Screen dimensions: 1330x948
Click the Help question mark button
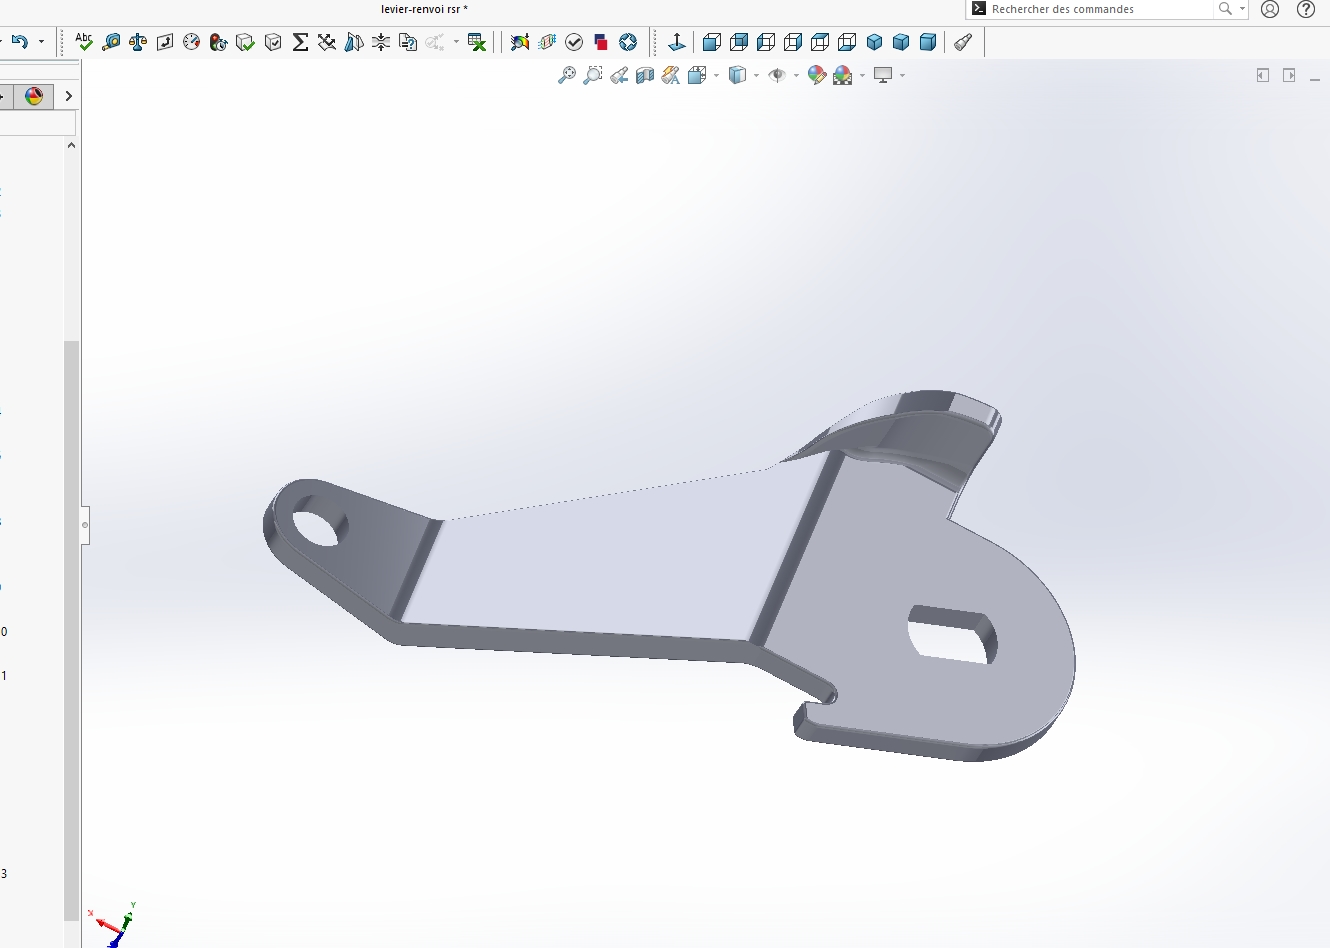[1305, 9]
